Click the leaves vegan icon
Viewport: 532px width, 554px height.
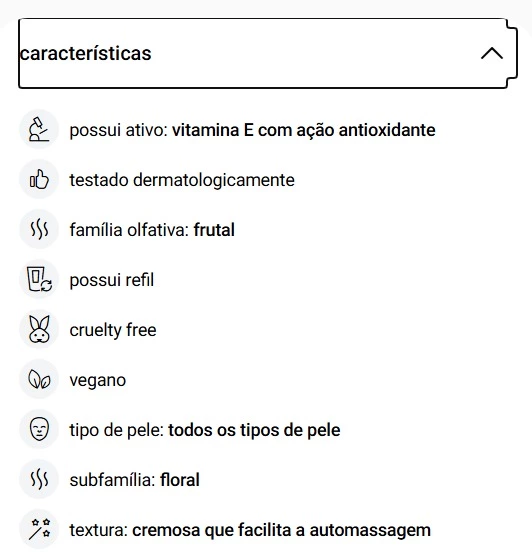pos(39,379)
